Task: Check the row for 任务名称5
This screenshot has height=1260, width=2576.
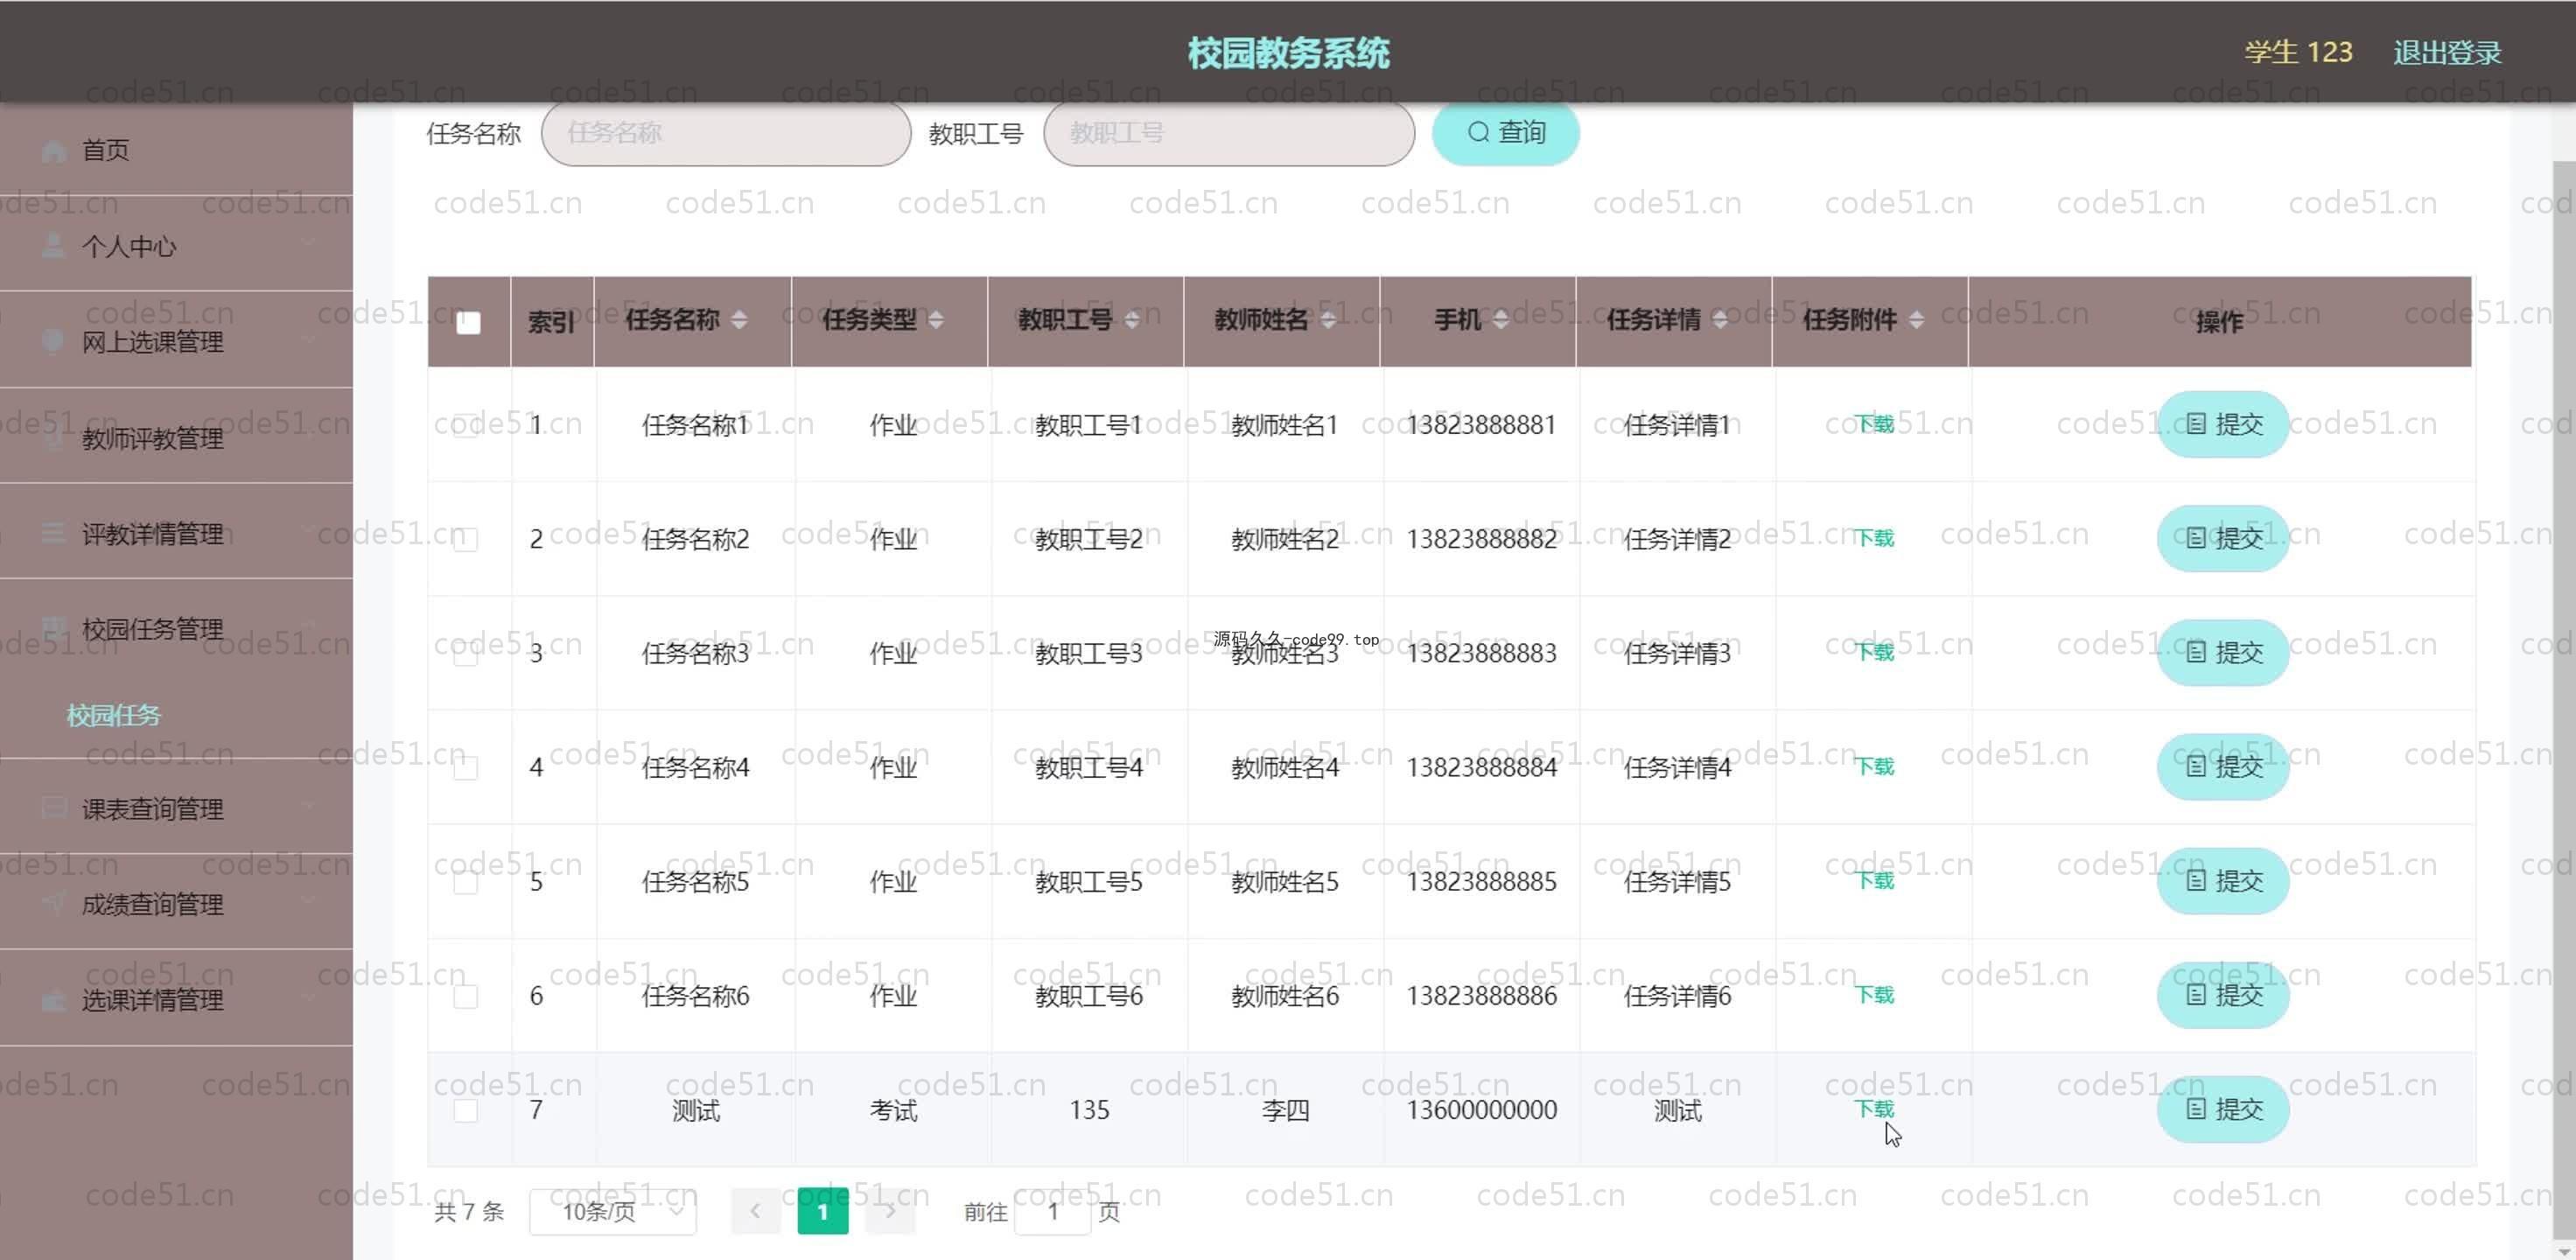Action: [x=465, y=881]
